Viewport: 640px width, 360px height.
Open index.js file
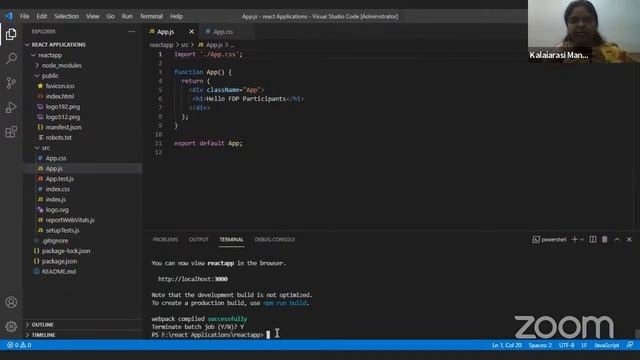pyautogui.click(x=56, y=199)
